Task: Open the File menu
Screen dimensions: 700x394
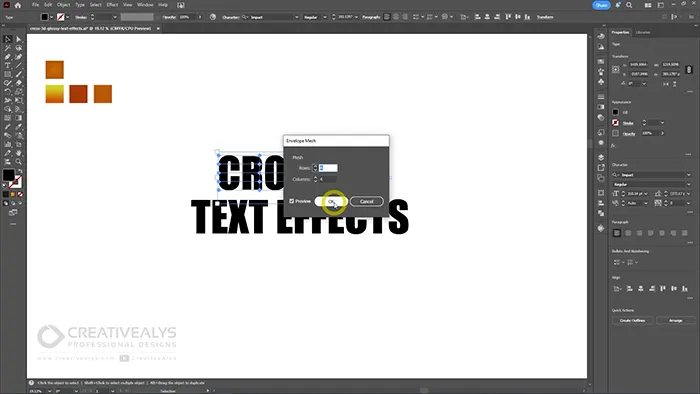Action: pyautogui.click(x=35, y=5)
